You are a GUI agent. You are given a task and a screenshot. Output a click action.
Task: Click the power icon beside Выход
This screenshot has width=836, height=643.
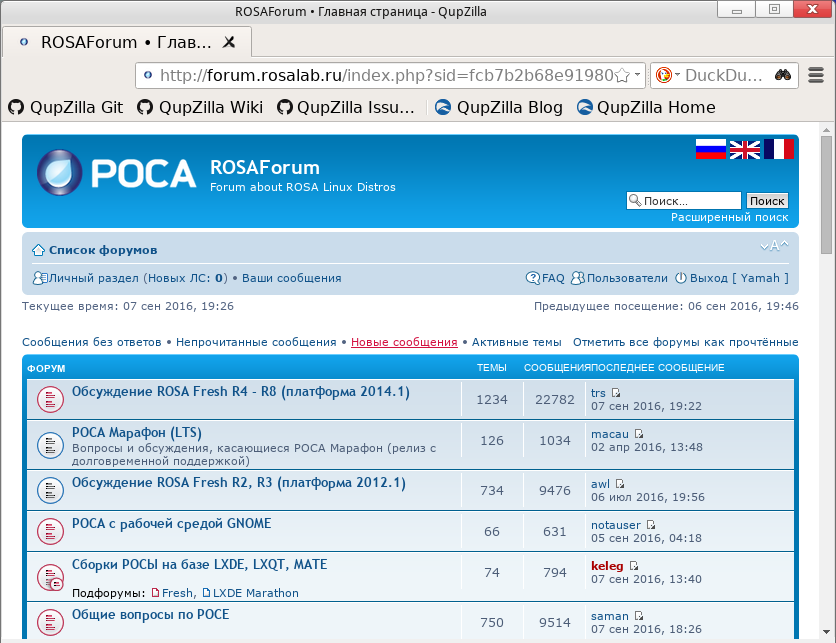681,278
